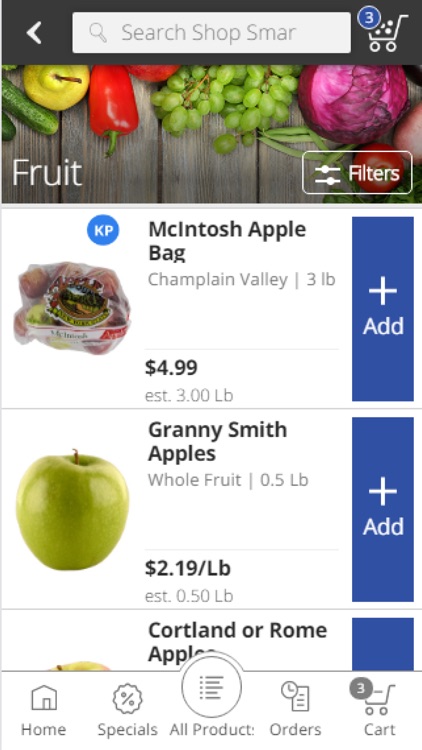422x750 pixels.
Task: Add Granny Smith Apples to cart
Action: pos(383,509)
